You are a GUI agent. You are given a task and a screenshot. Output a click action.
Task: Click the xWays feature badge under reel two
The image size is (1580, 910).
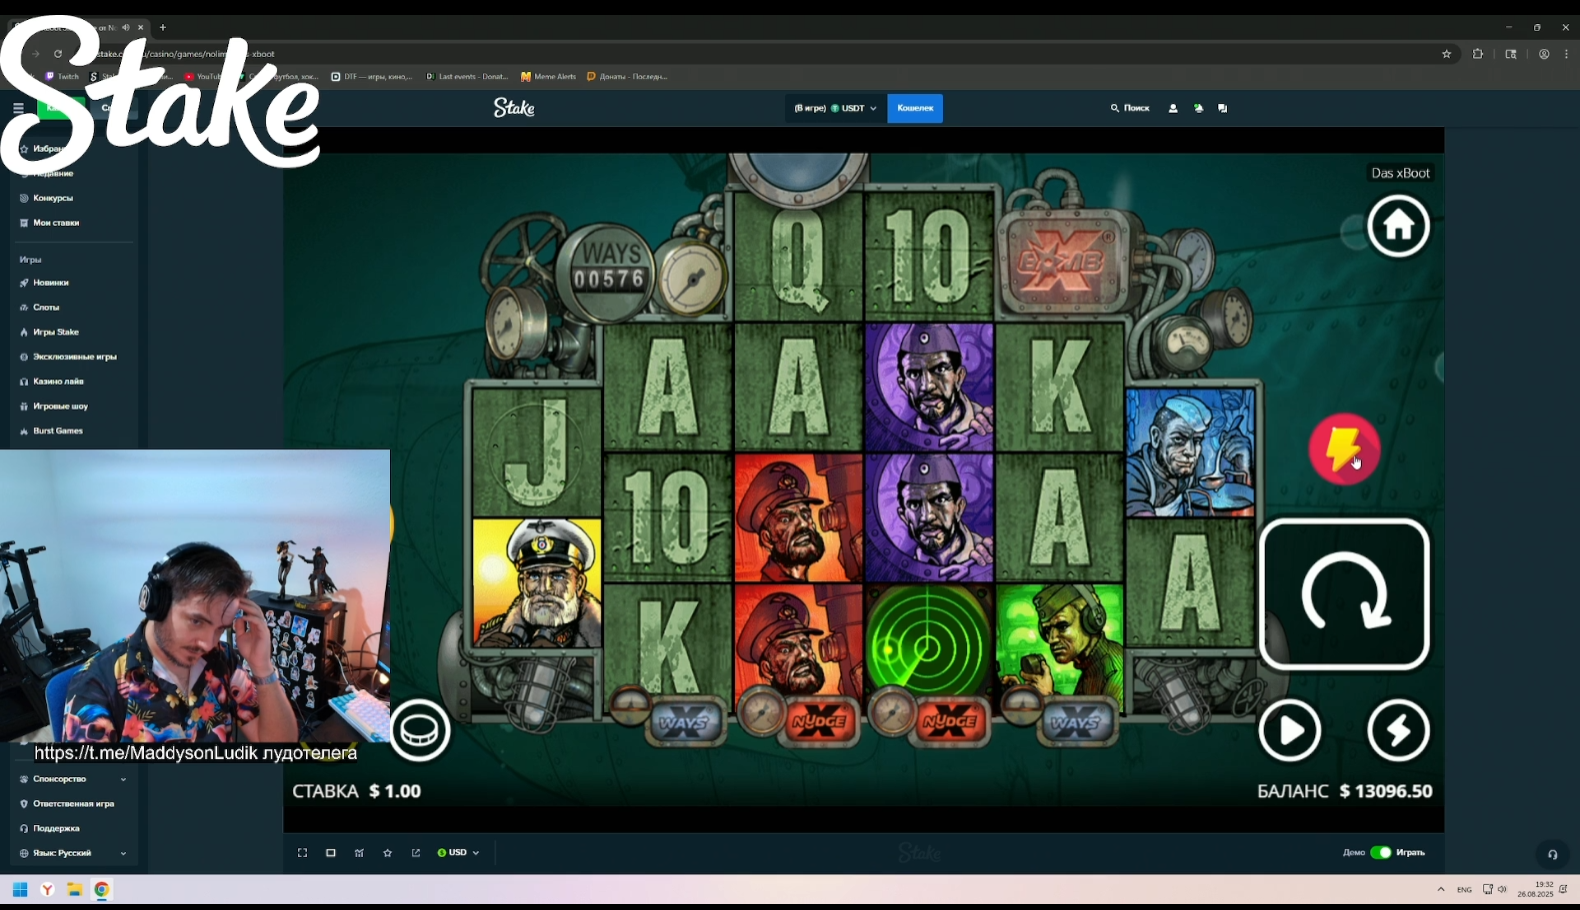point(684,722)
